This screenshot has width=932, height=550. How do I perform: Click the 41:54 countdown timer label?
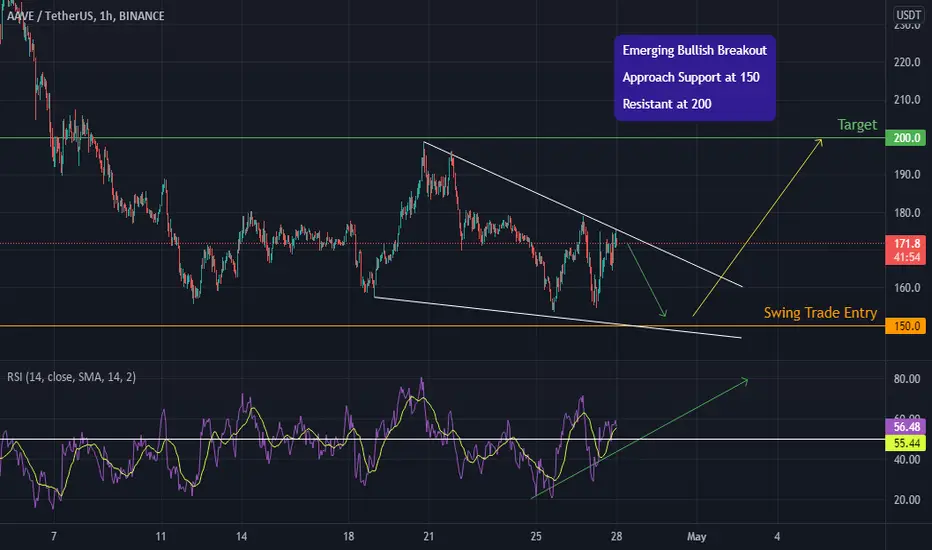coord(906,257)
